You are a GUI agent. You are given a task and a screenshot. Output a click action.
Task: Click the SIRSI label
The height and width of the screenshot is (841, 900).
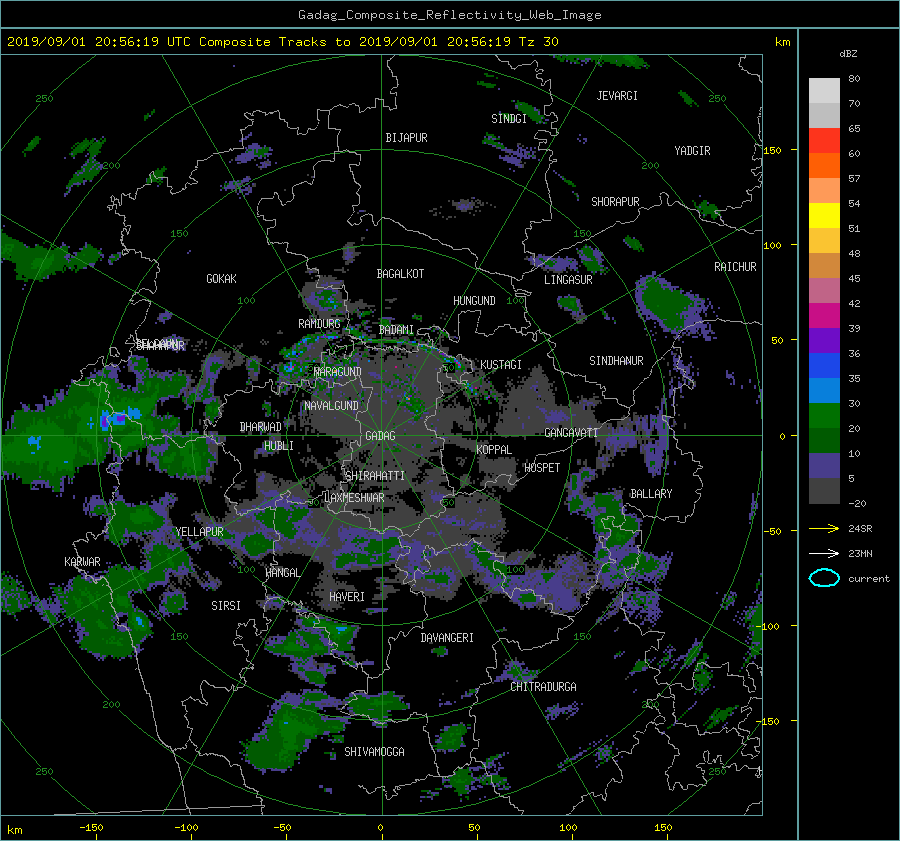pos(226,606)
